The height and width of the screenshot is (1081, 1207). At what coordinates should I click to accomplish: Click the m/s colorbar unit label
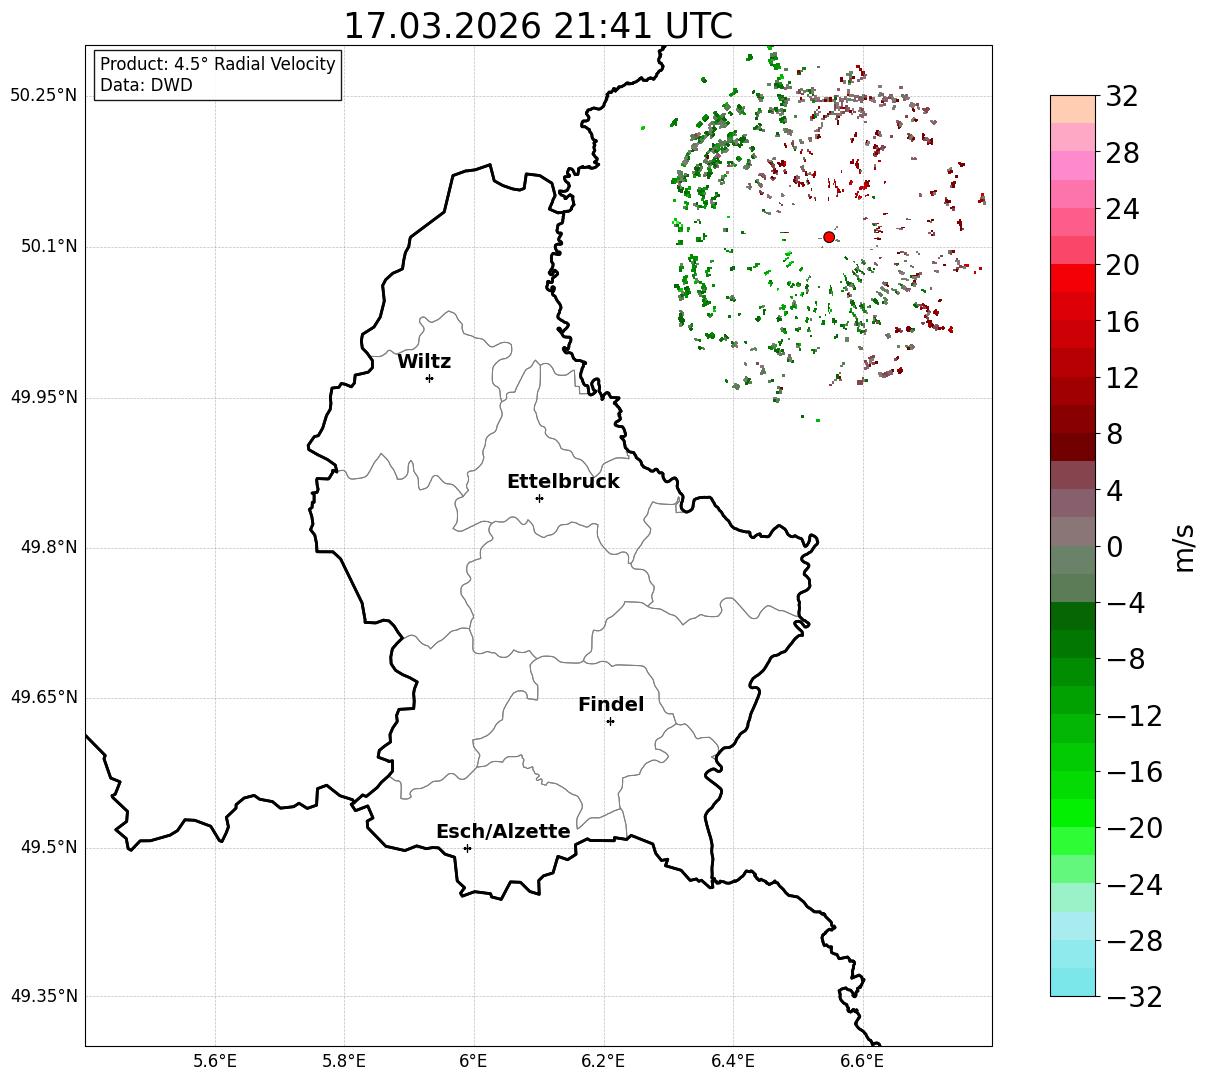click(x=1184, y=547)
